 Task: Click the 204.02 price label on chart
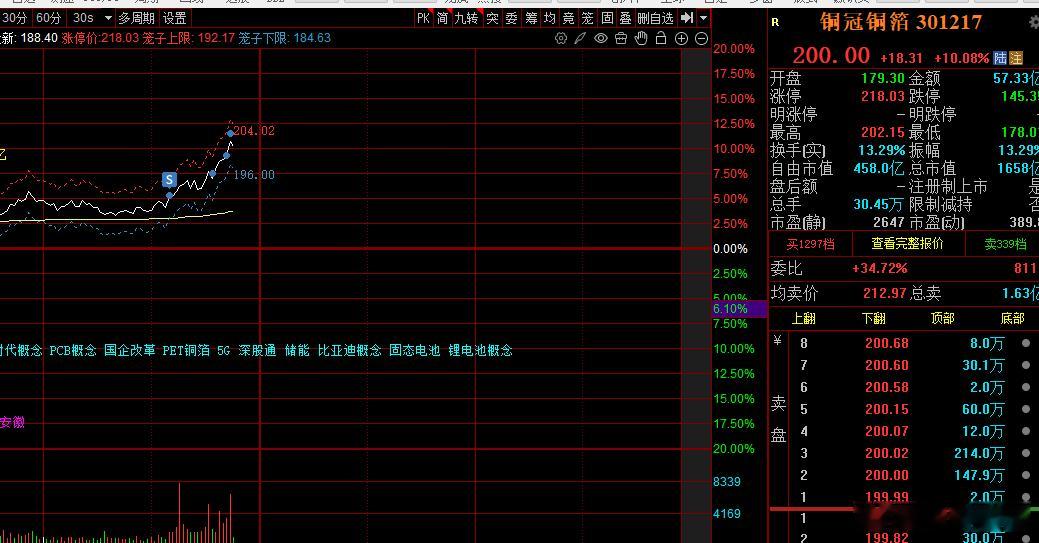click(x=254, y=131)
